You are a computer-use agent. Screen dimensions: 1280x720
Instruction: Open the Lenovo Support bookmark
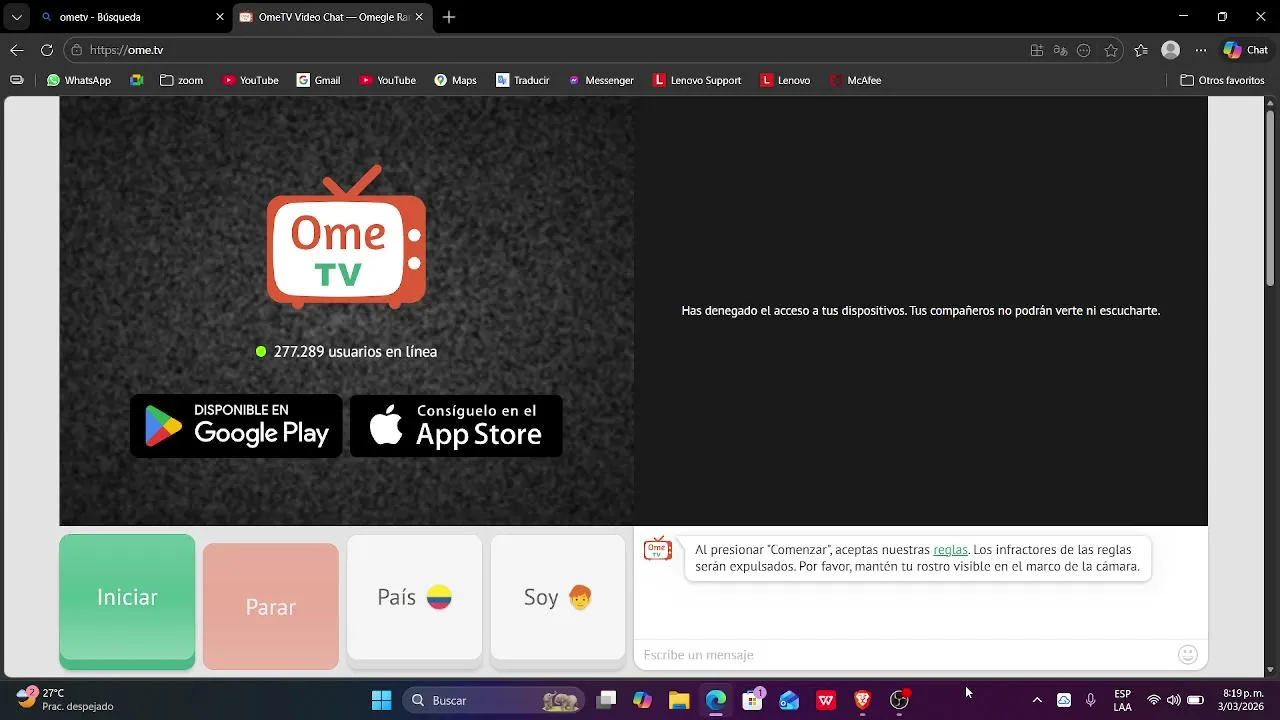(x=697, y=80)
